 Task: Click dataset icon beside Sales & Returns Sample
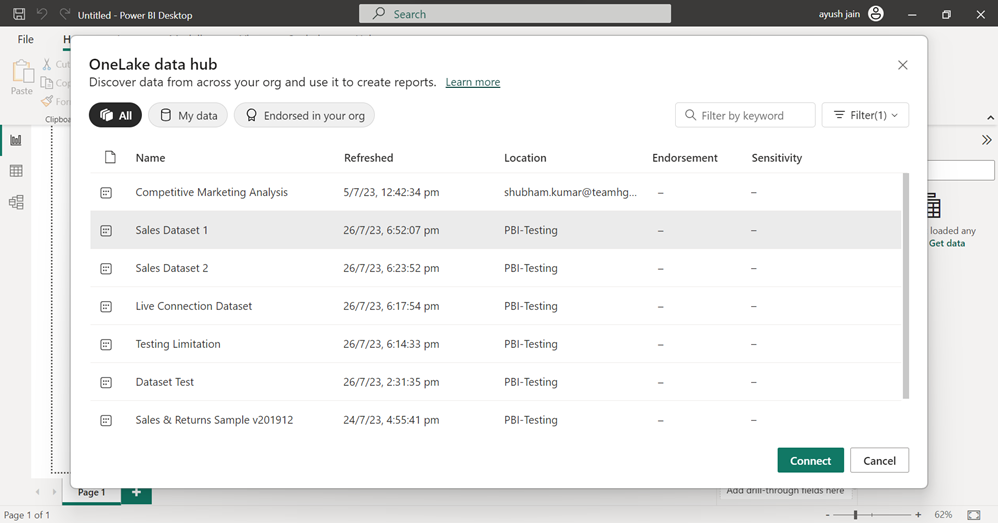coord(106,420)
